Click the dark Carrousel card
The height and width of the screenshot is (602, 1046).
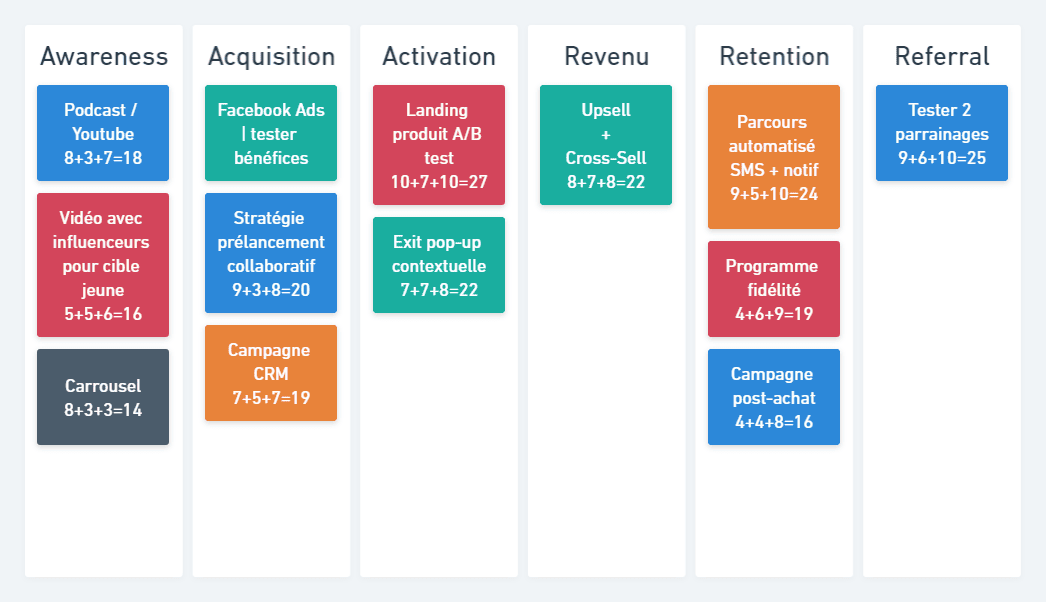click(103, 397)
